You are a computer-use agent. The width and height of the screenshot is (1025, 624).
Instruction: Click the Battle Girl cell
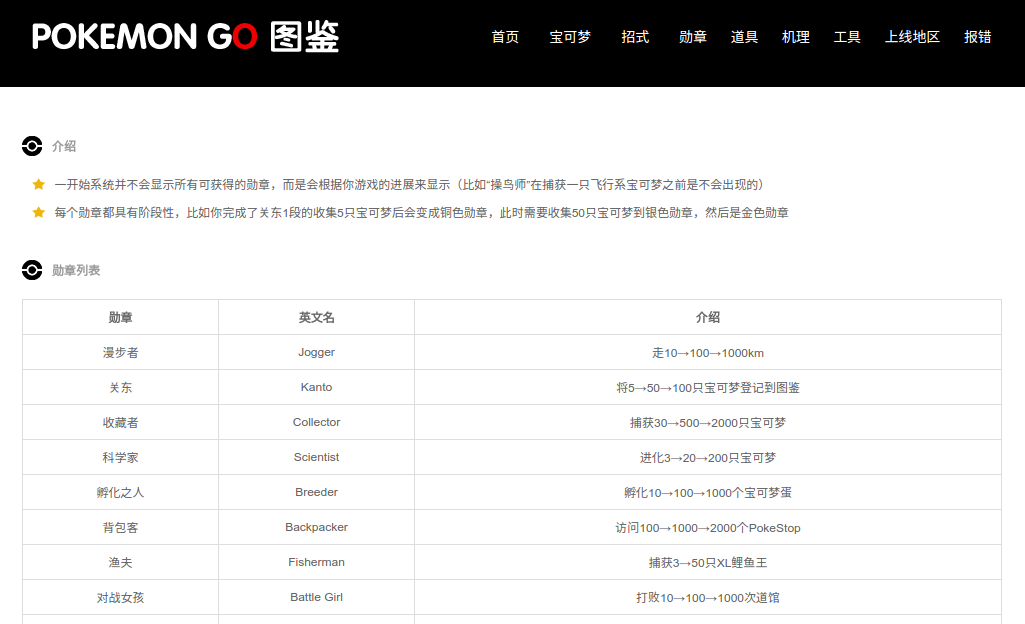coord(316,597)
